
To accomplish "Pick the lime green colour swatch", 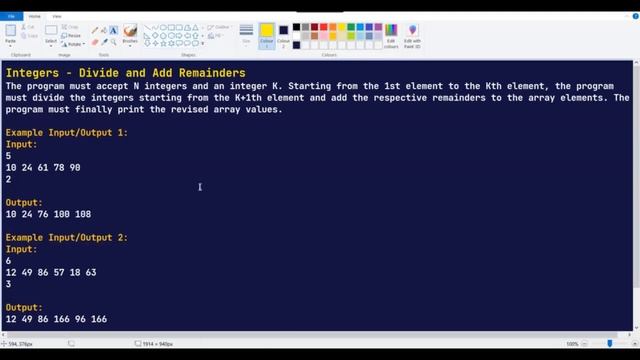I will point(351,36).
